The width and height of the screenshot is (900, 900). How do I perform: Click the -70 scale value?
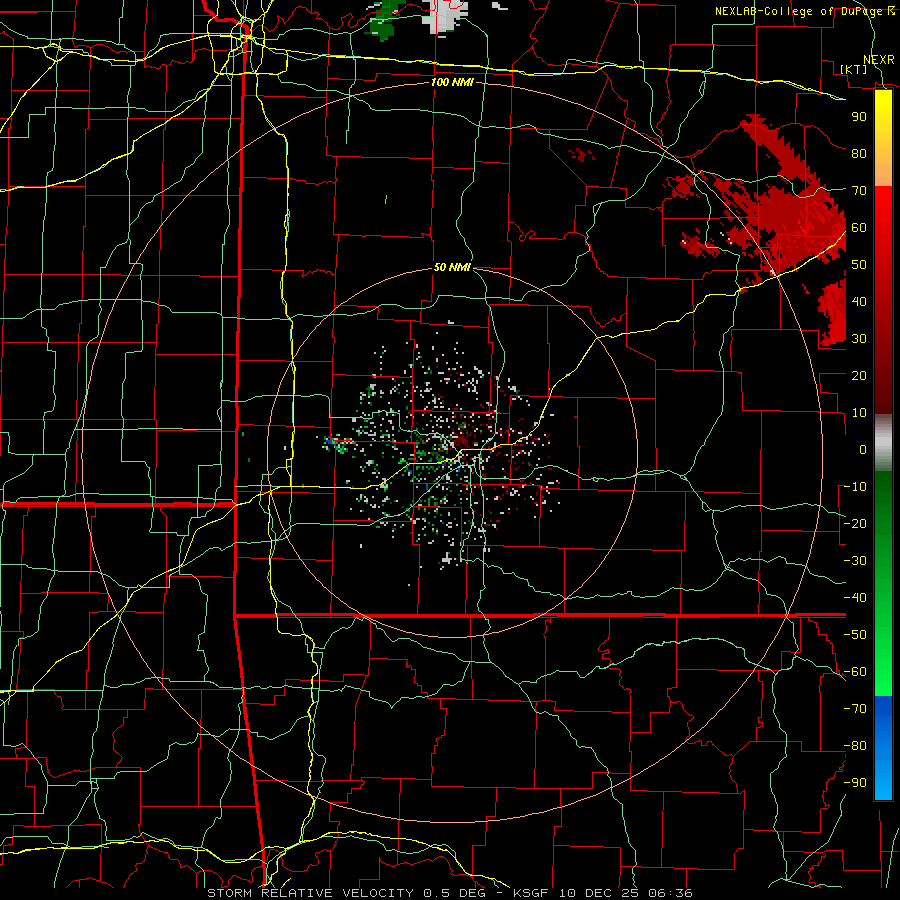[x=855, y=708]
